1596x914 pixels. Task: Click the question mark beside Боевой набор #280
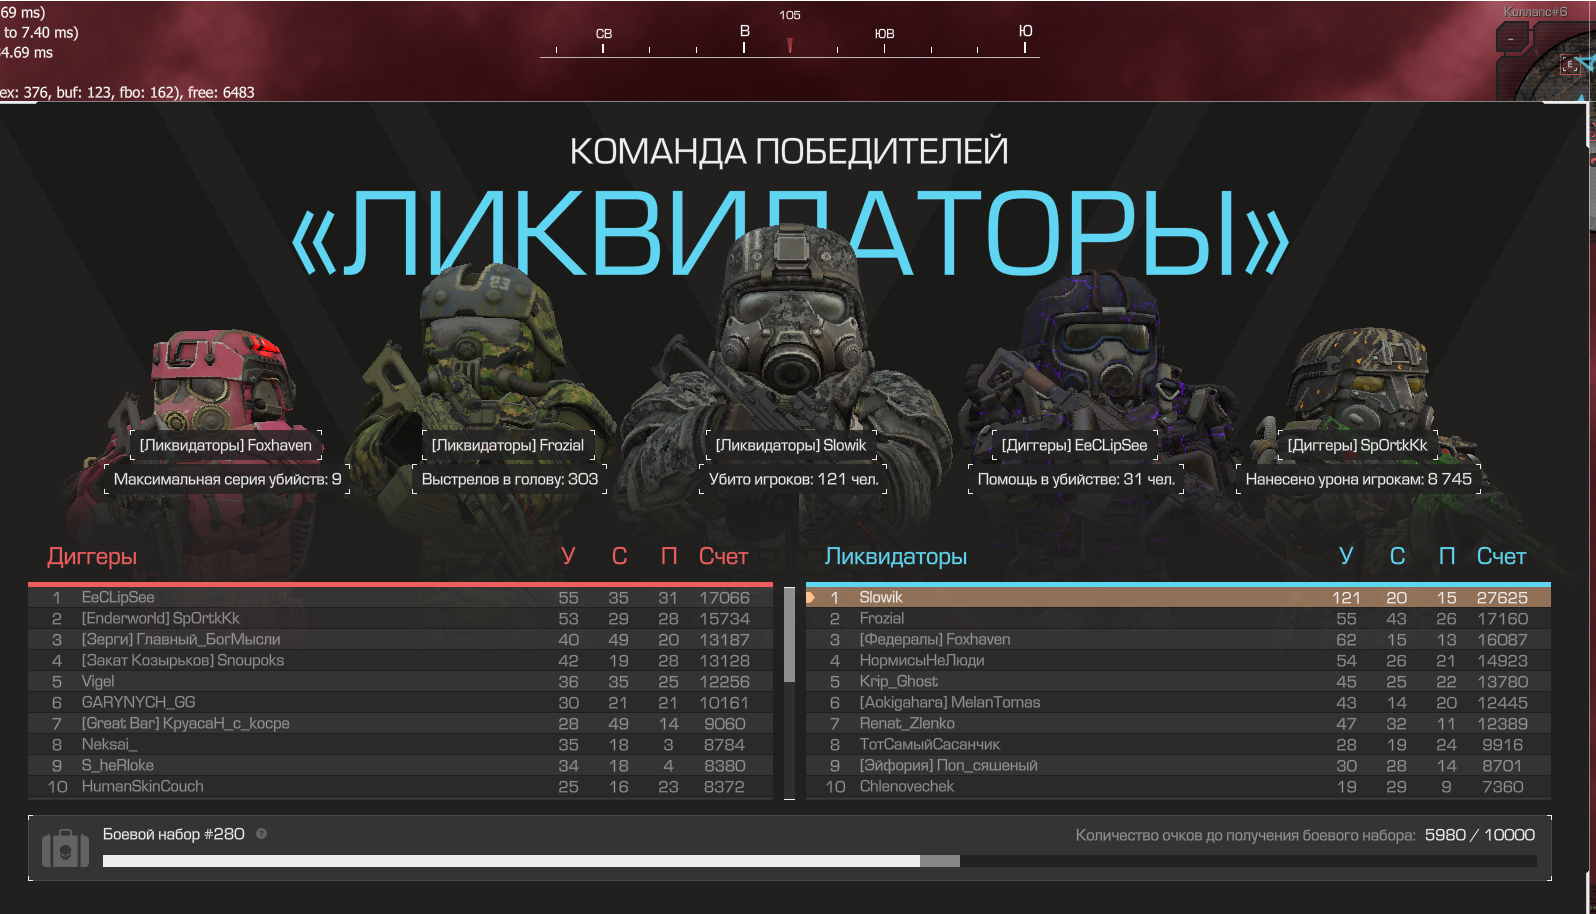(261, 834)
